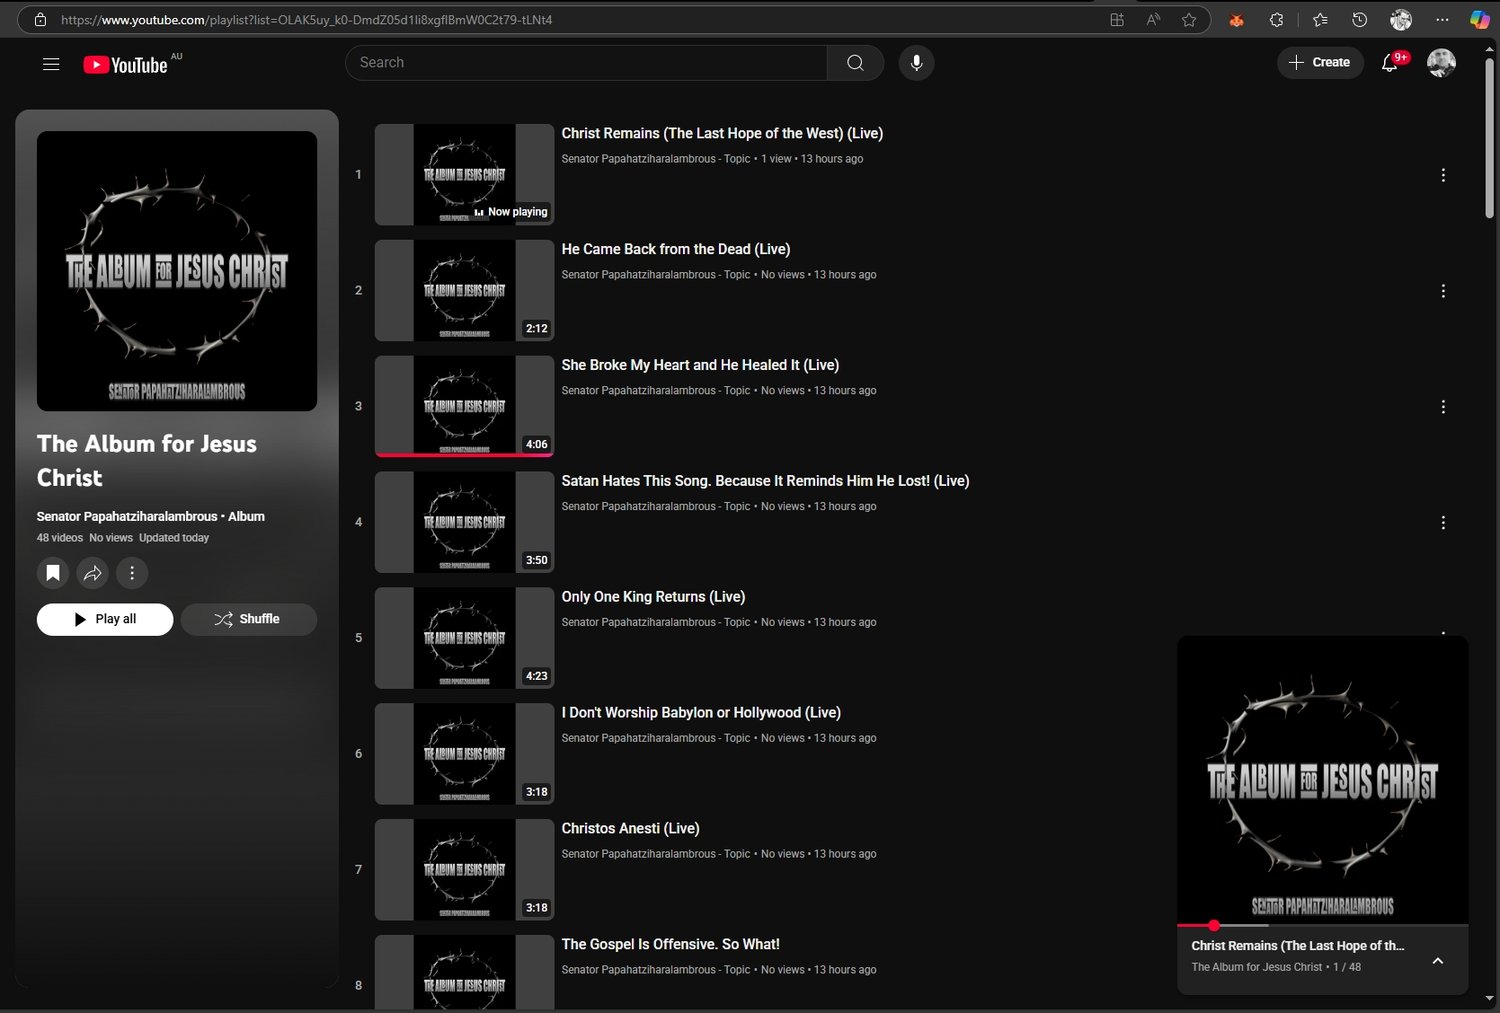This screenshot has width=1500, height=1013.
Task: Focus the YouTube Search field
Action: [586, 63]
